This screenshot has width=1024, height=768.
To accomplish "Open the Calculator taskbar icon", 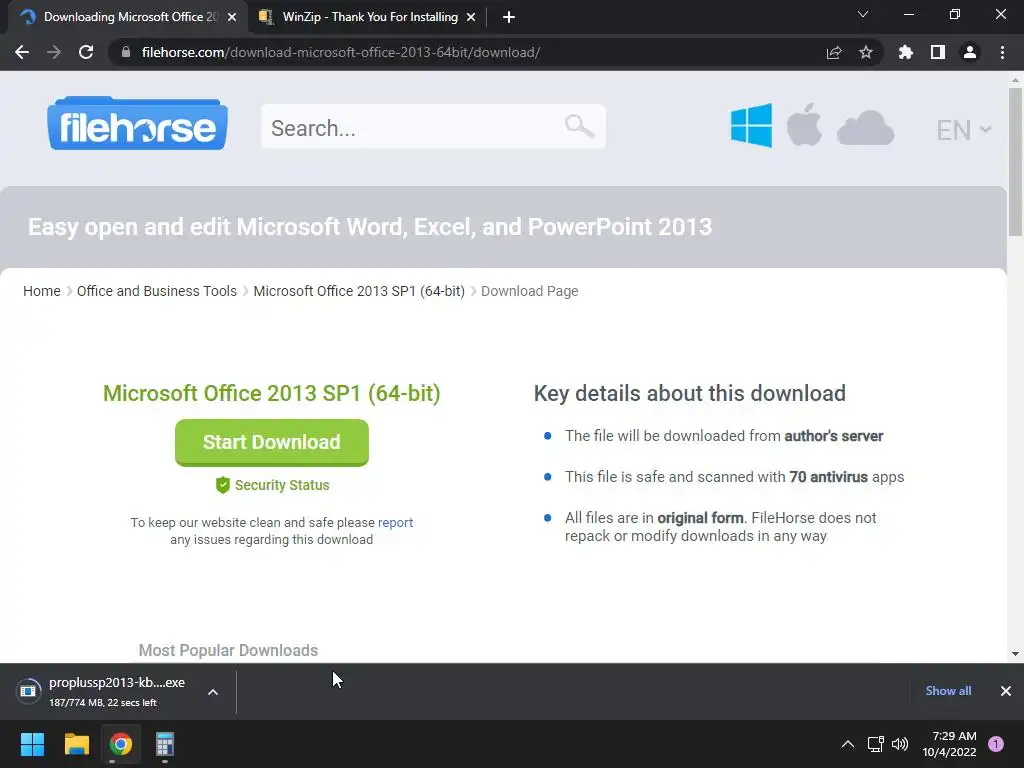I will (165, 744).
